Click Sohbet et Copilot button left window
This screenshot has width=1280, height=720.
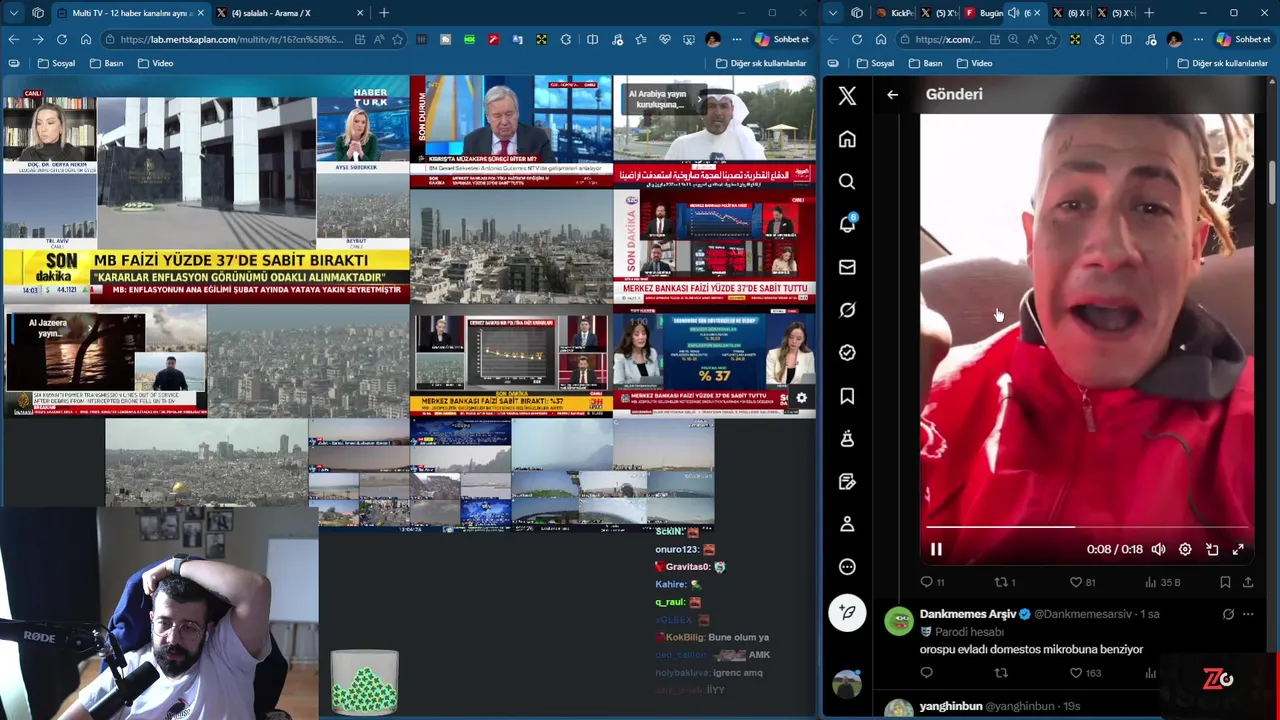[x=781, y=39]
